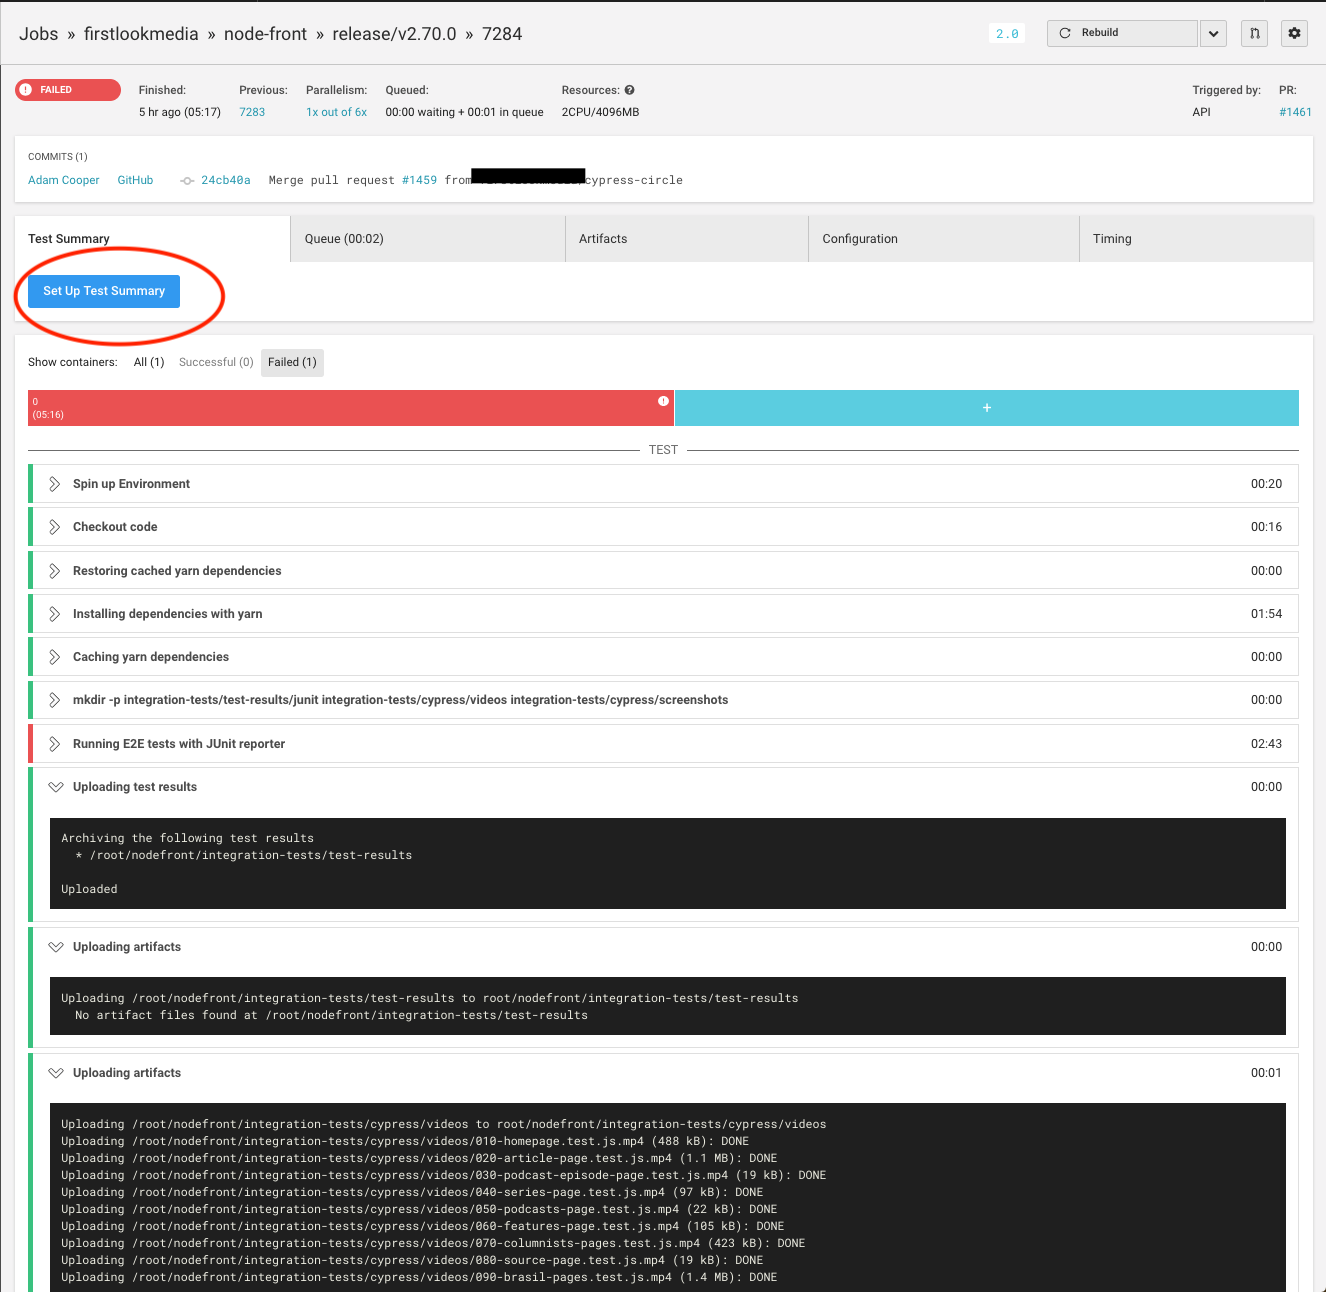Click the 070-columnists-pages.test.js.mp4 log line

433,1243
